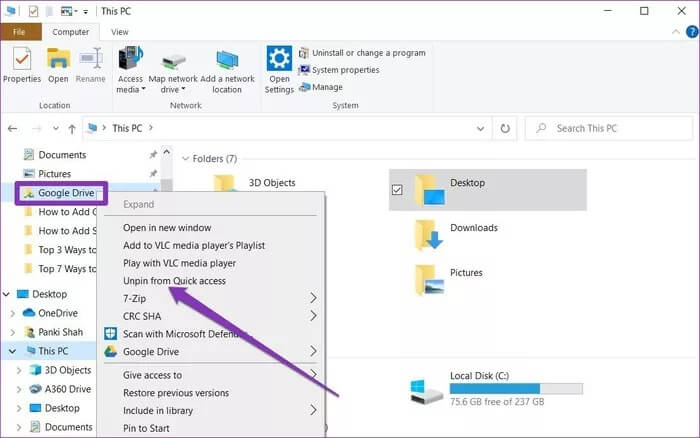Collapse the Folders (7) group
Screen dimensions: 700x438
tap(185, 159)
